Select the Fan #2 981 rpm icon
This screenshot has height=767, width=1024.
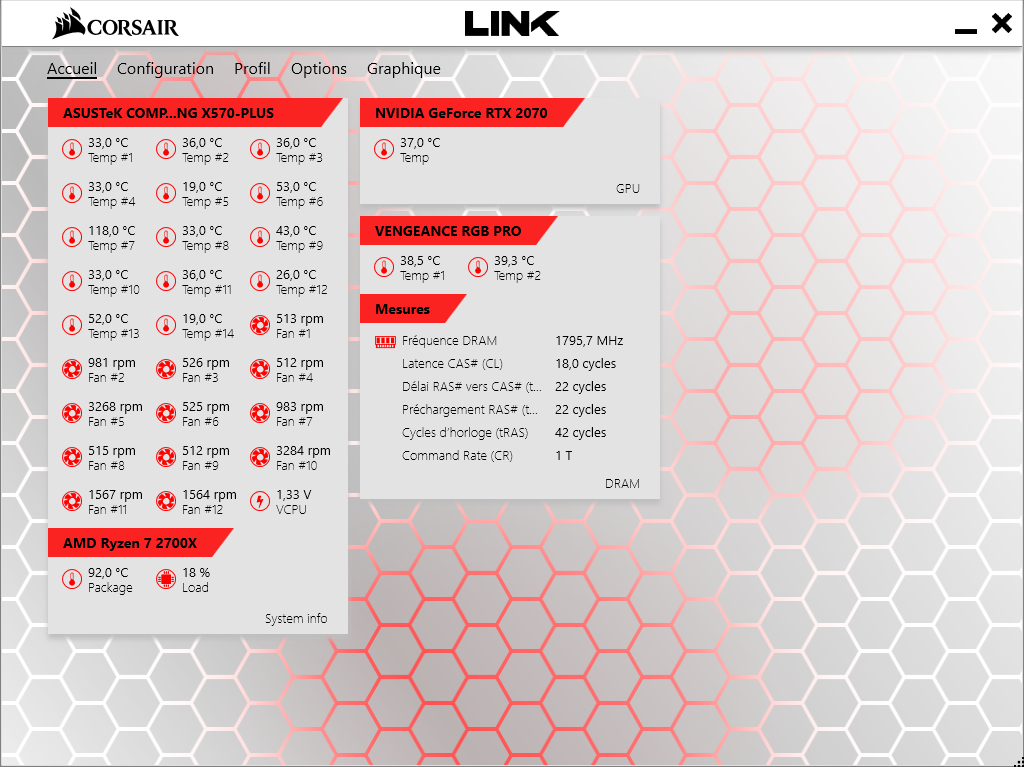tap(72, 369)
